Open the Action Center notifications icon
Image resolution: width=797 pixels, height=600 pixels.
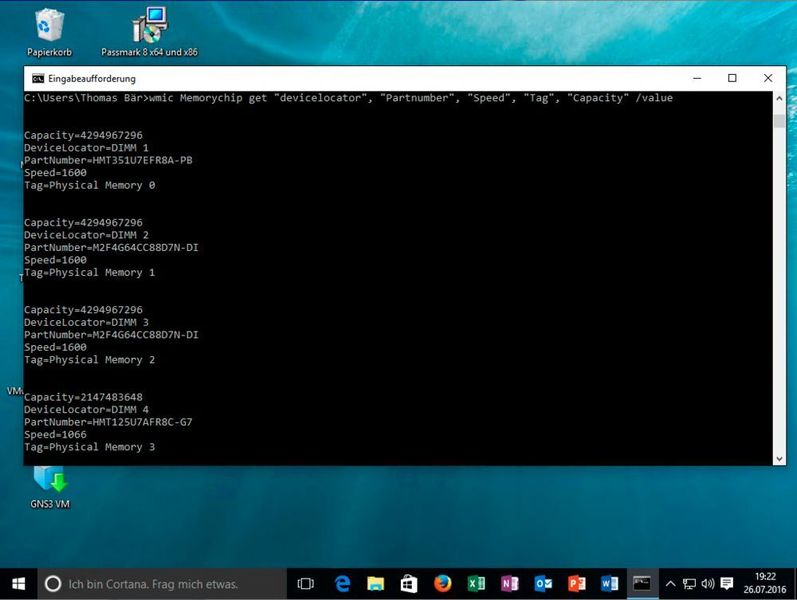click(727, 584)
